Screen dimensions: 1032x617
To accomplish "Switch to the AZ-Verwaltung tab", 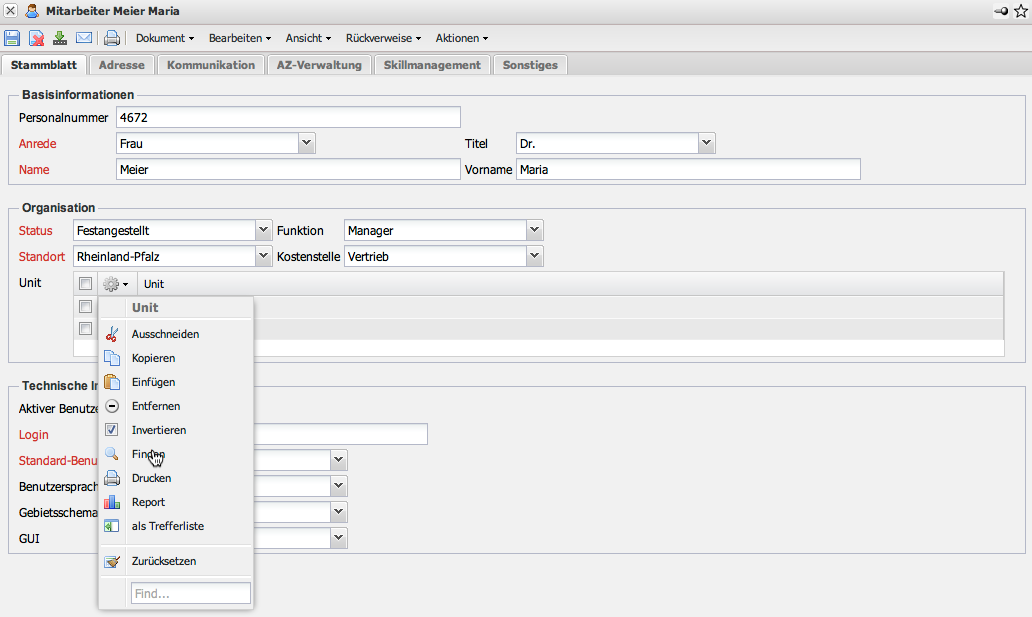I will [x=319, y=65].
